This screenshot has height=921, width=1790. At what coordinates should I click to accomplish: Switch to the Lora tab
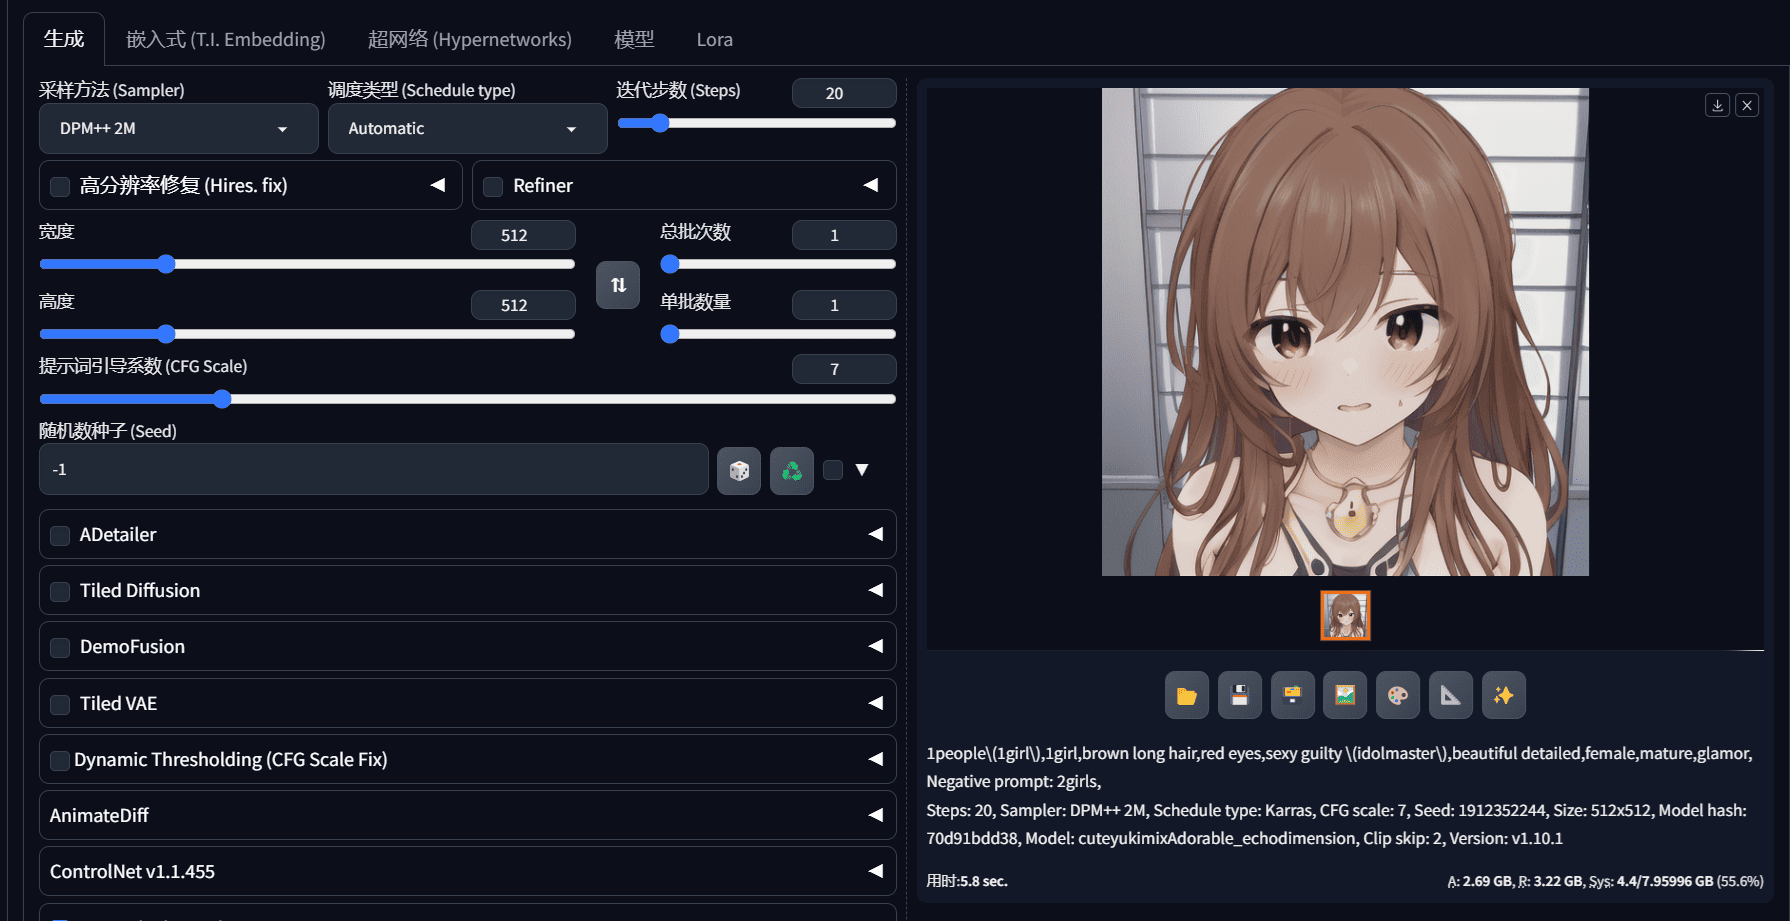coord(714,40)
